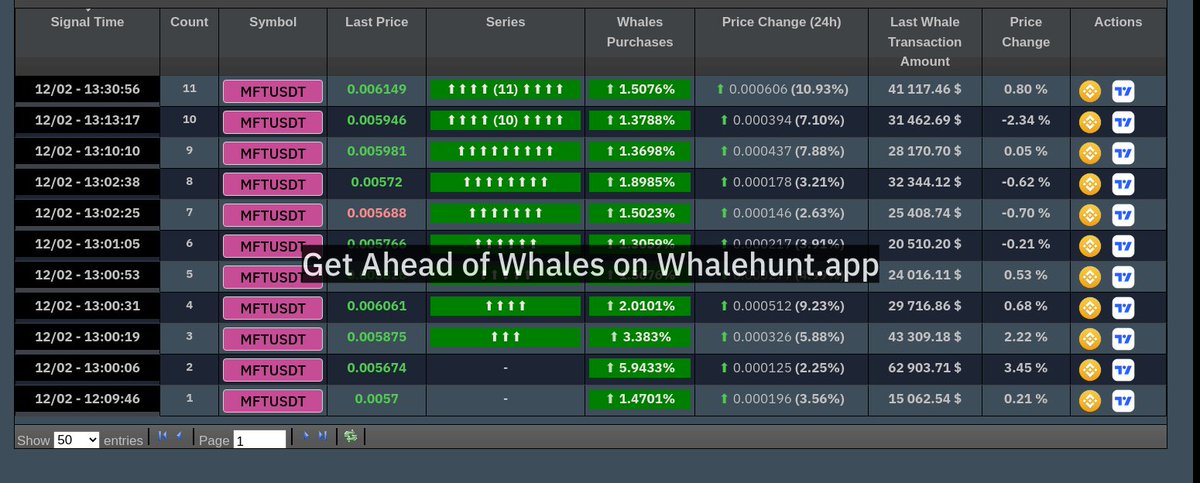The height and width of the screenshot is (483, 1200).
Task: Open TradingView icon for the 13:02:38 row
Action: click(x=1123, y=184)
